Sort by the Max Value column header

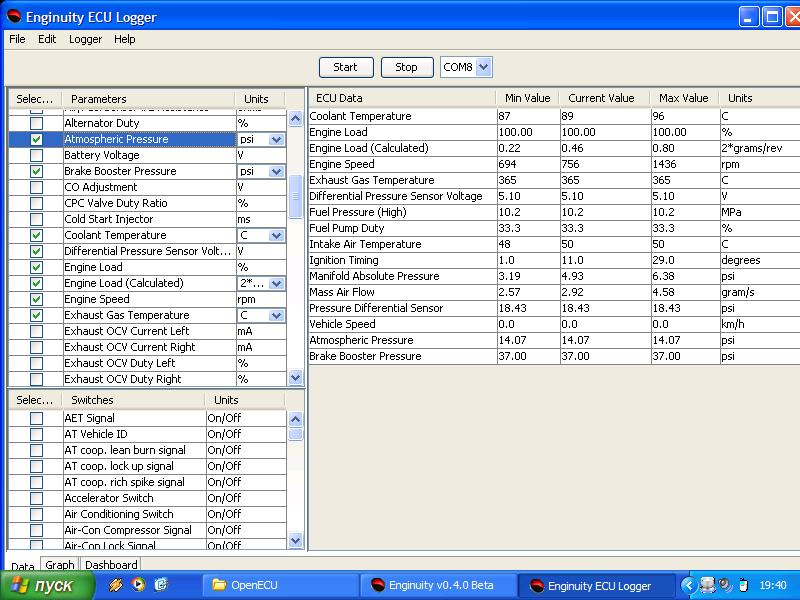tap(684, 98)
